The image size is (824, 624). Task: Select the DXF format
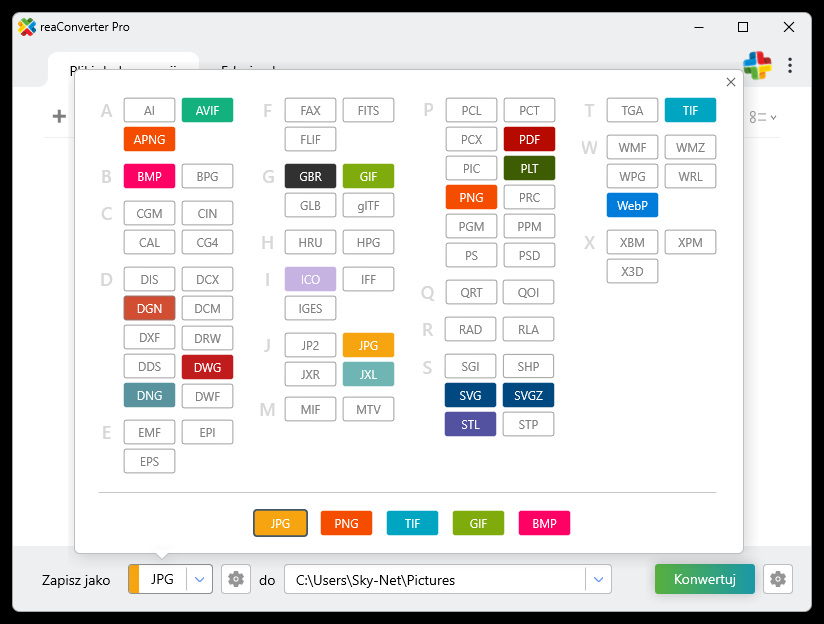pyautogui.click(x=149, y=337)
